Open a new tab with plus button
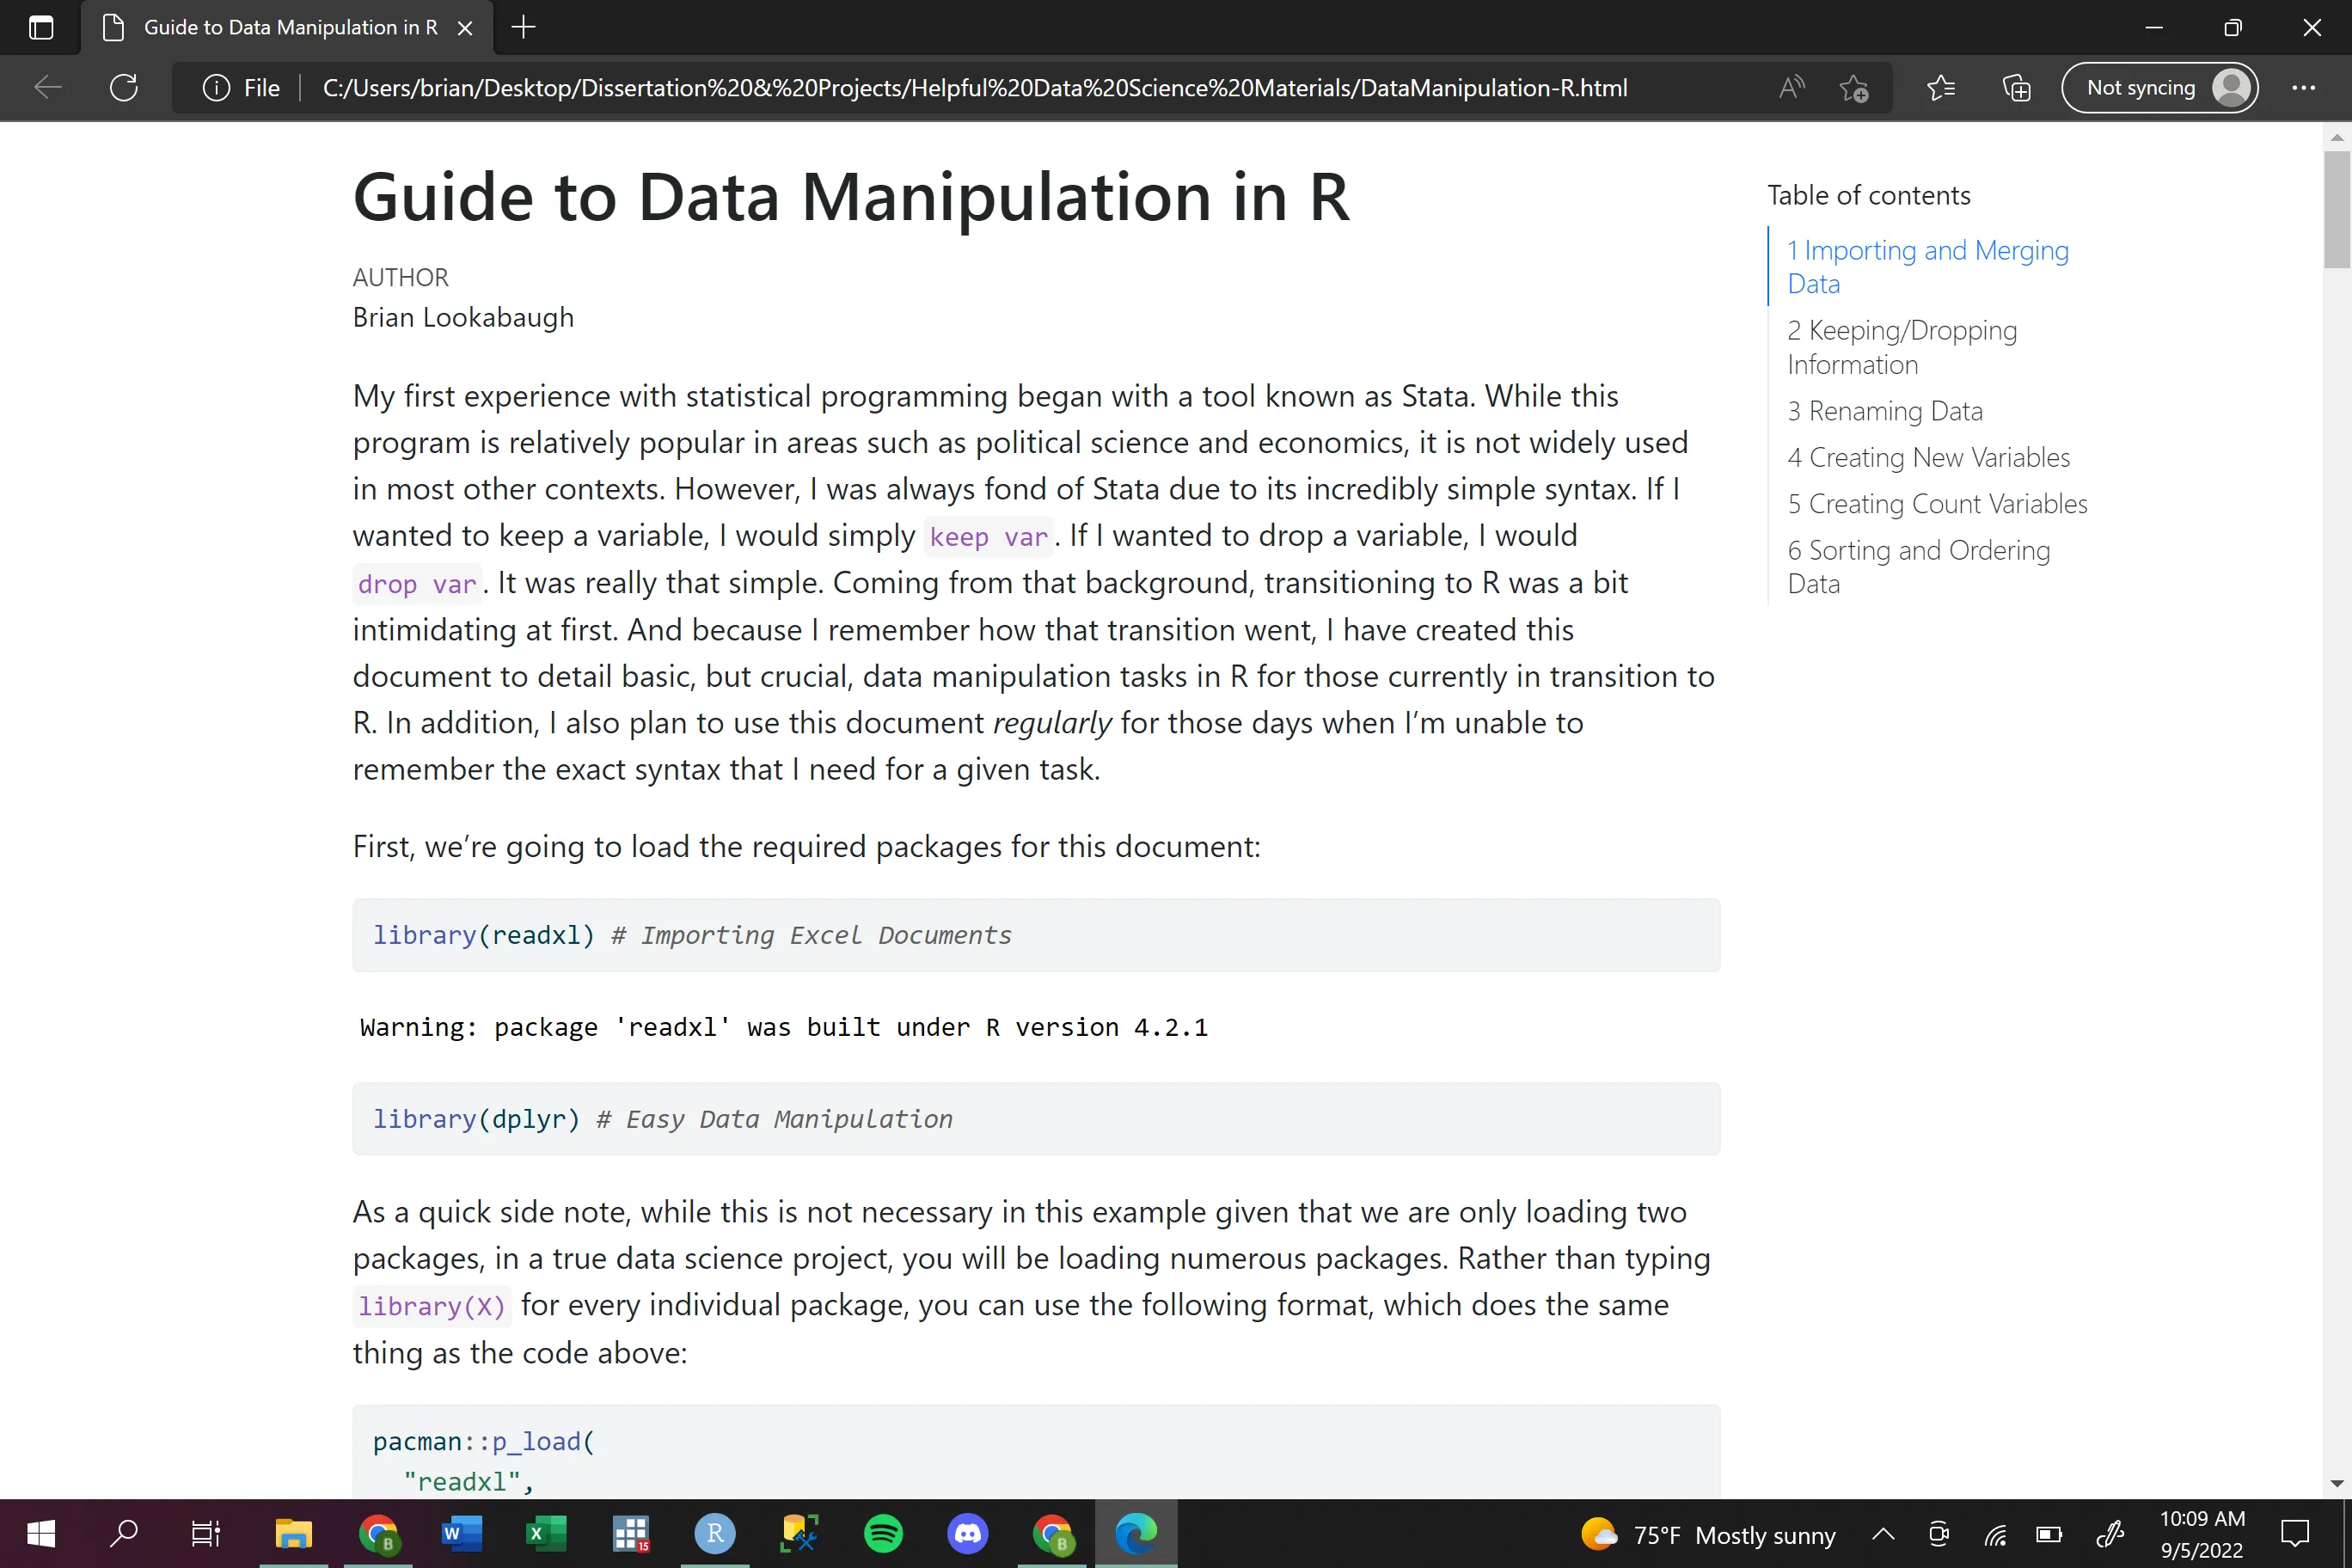The height and width of the screenshot is (1568, 2352). pos(523,28)
